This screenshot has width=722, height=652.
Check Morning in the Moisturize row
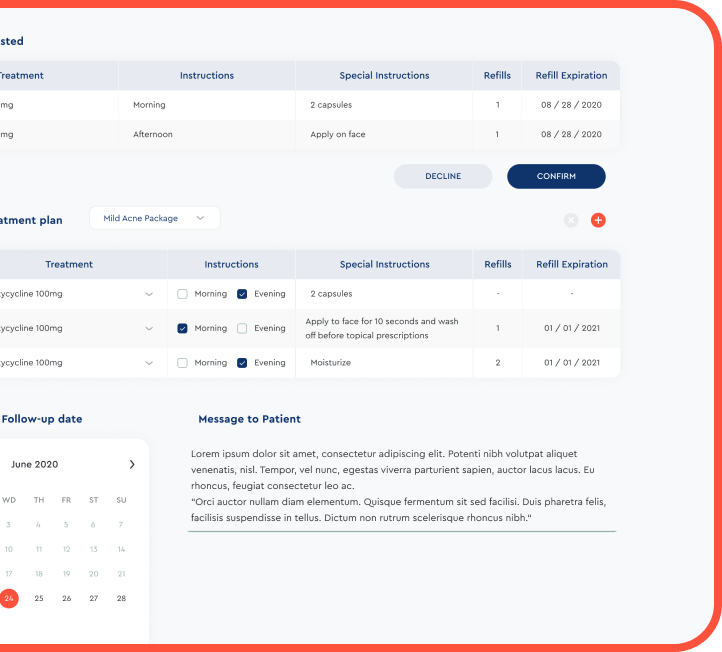pyautogui.click(x=182, y=363)
